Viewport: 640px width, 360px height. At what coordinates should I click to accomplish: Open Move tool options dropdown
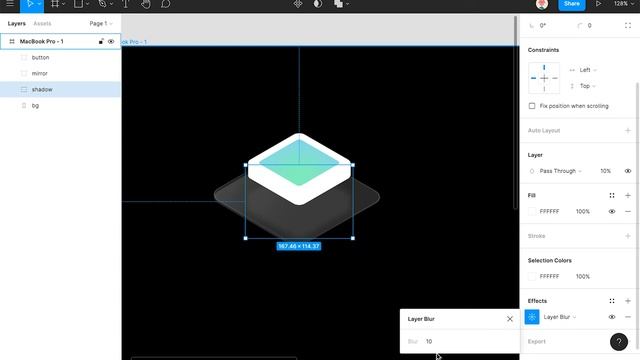tap(39, 4)
